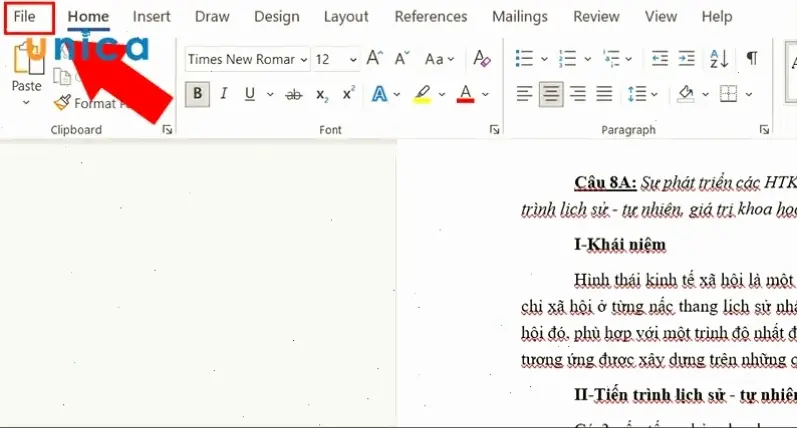Switch to the Insert tab
The image size is (797, 428).
click(x=151, y=17)
